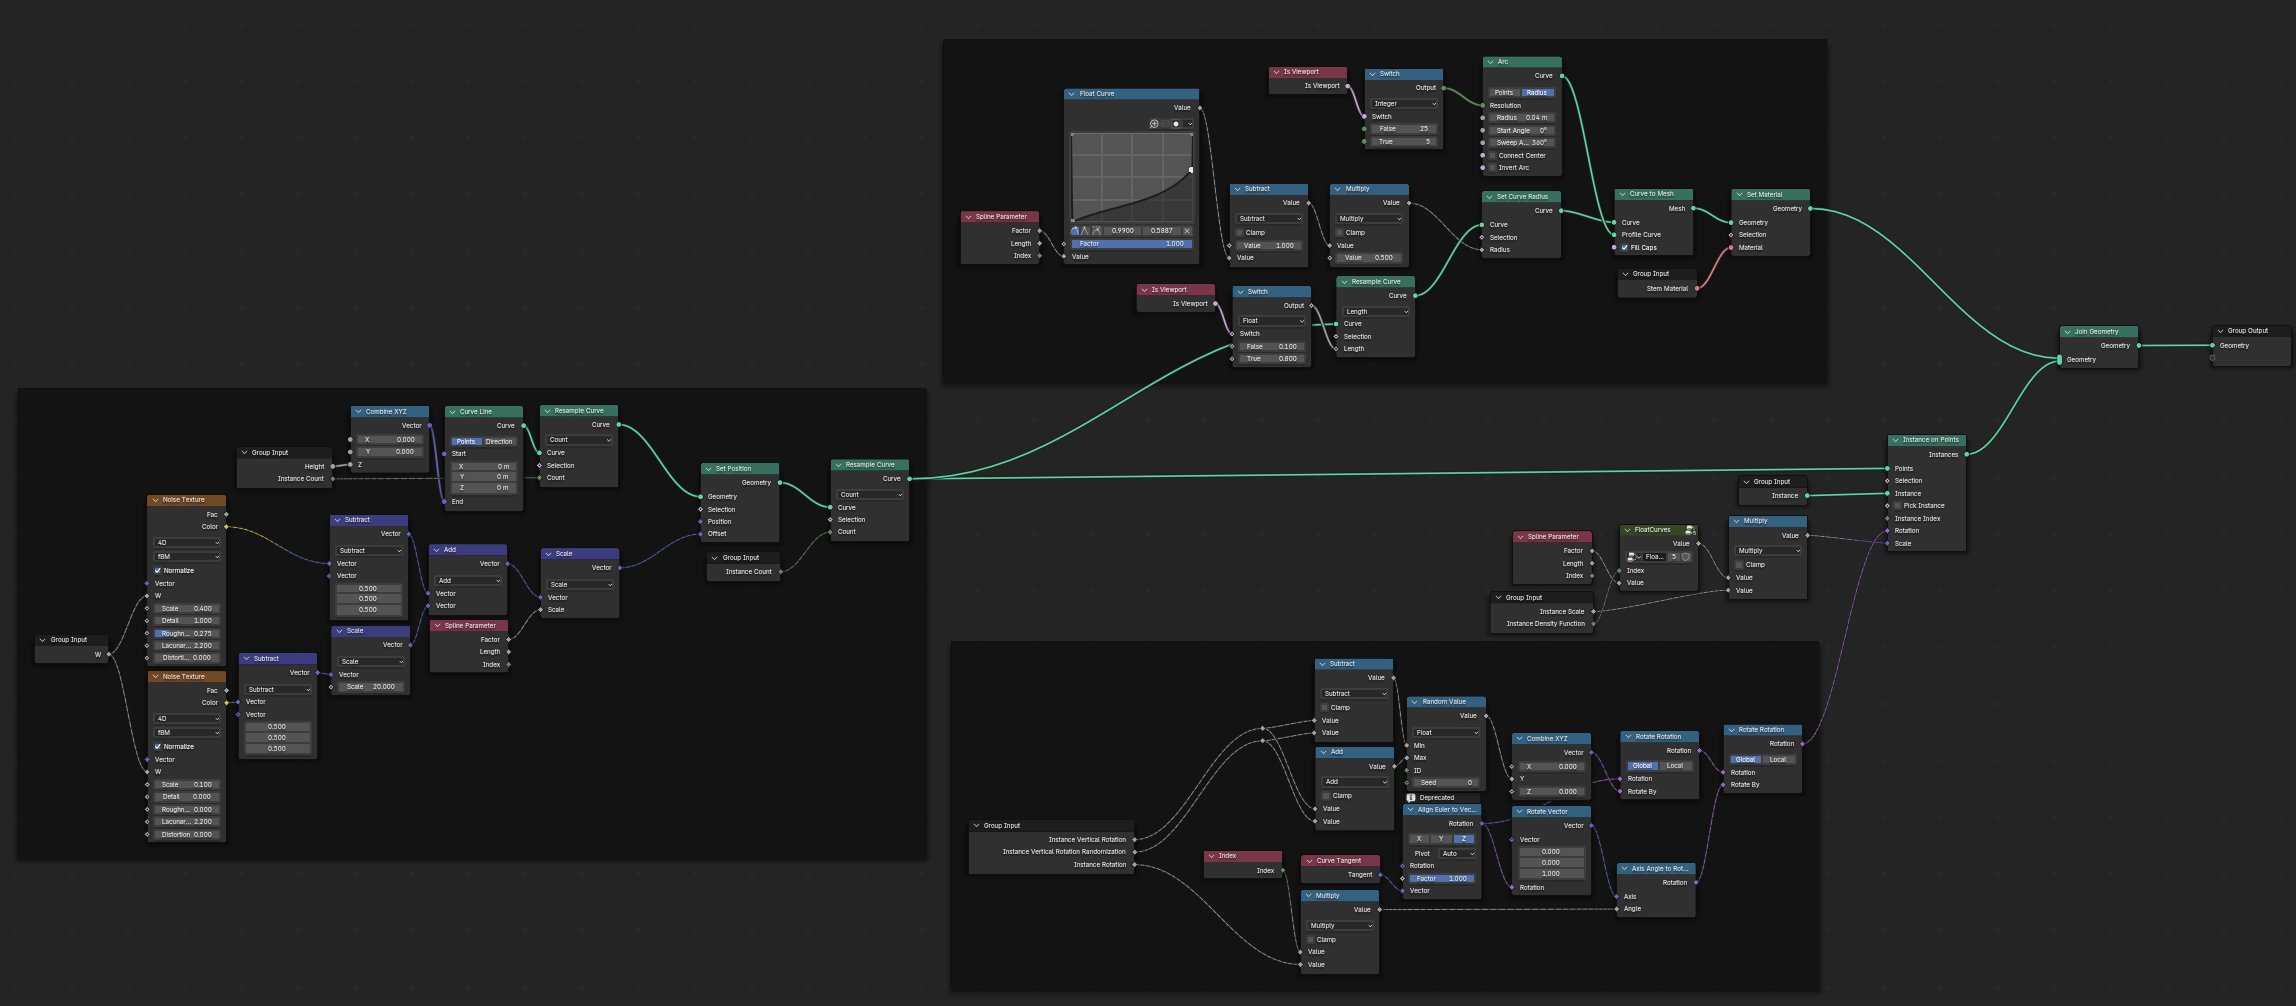Screen dimensions: 2296x1006
Task: Enable Clamp on the Multiply math node
Action: click(1339, 233)
